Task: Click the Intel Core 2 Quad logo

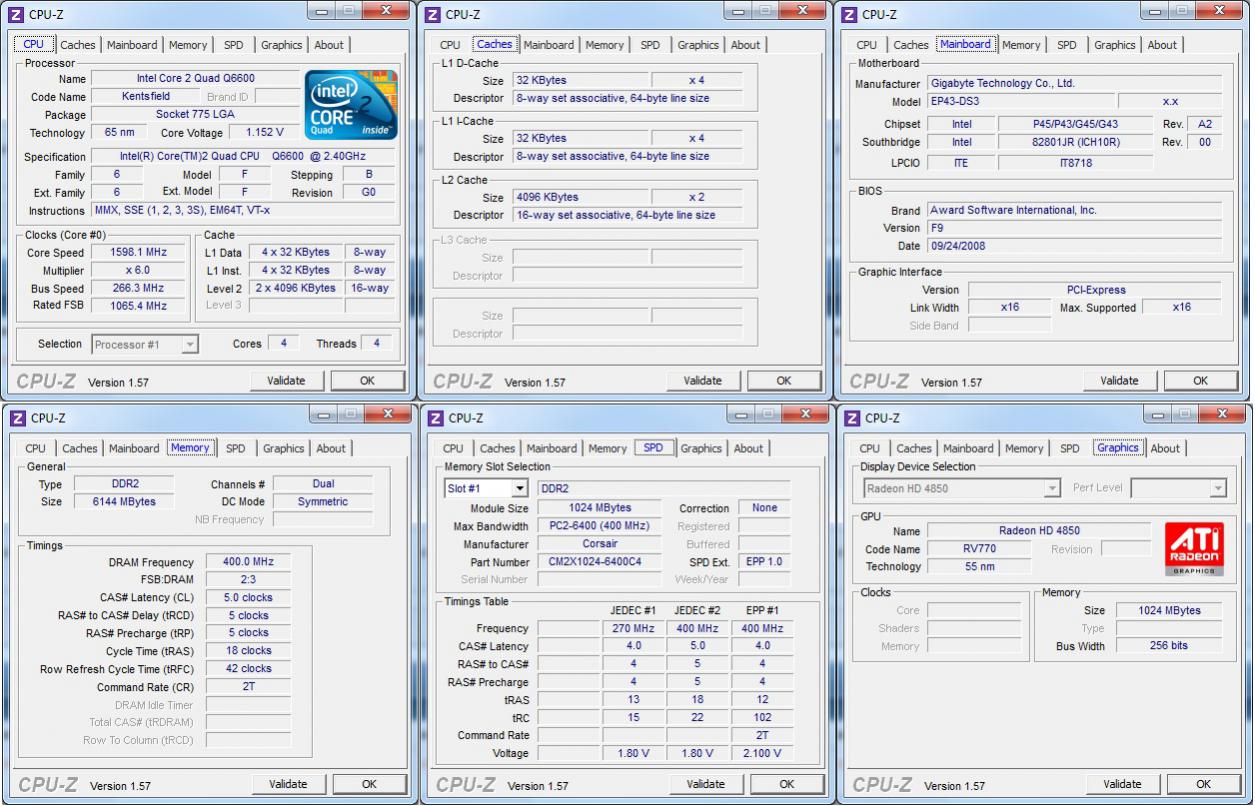Action: click(x=351, y=104)
